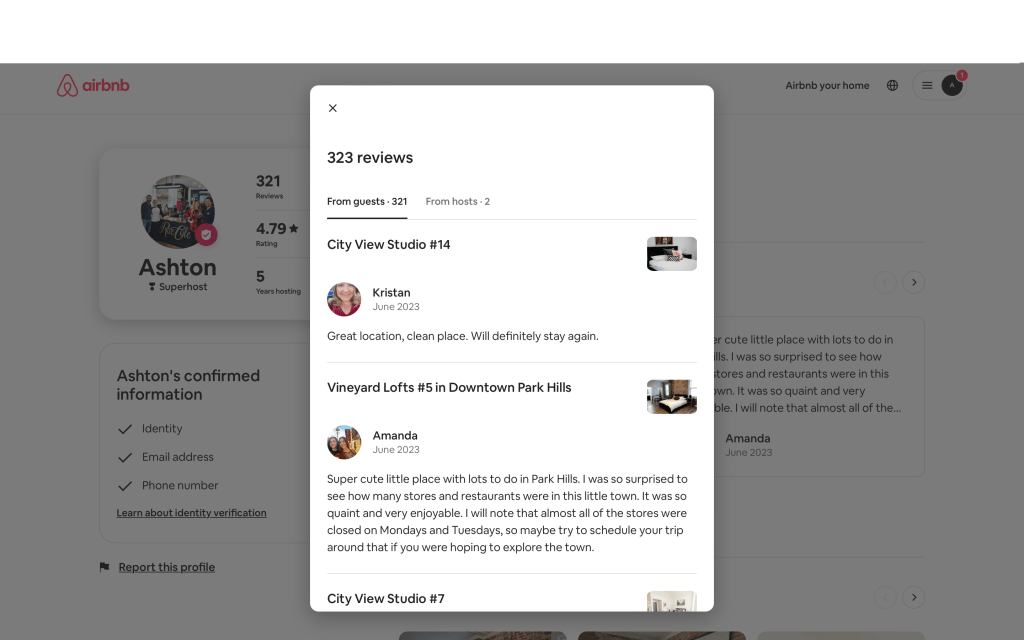Open the hamburger account menu
Image resolution: width=1024 pixels, height=640 pixels.
tap(927, 86)
